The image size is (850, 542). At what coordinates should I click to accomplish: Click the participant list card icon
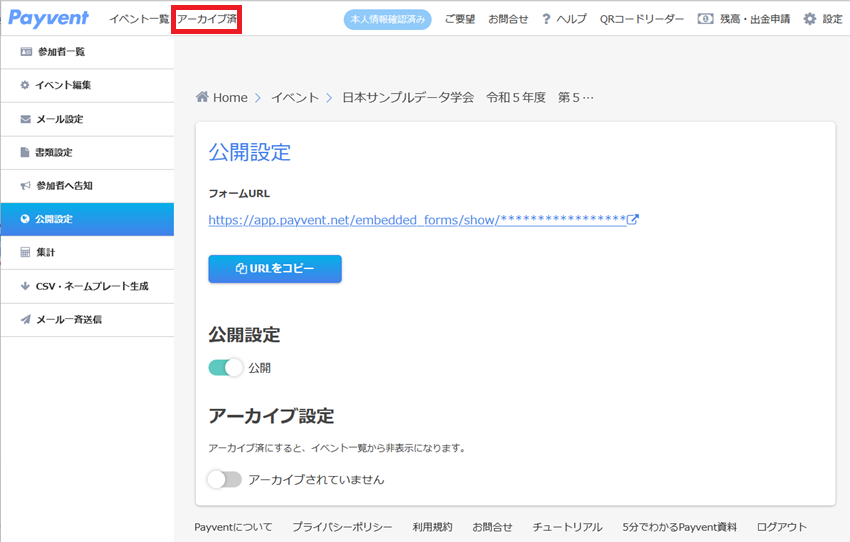tap(26, 51)
